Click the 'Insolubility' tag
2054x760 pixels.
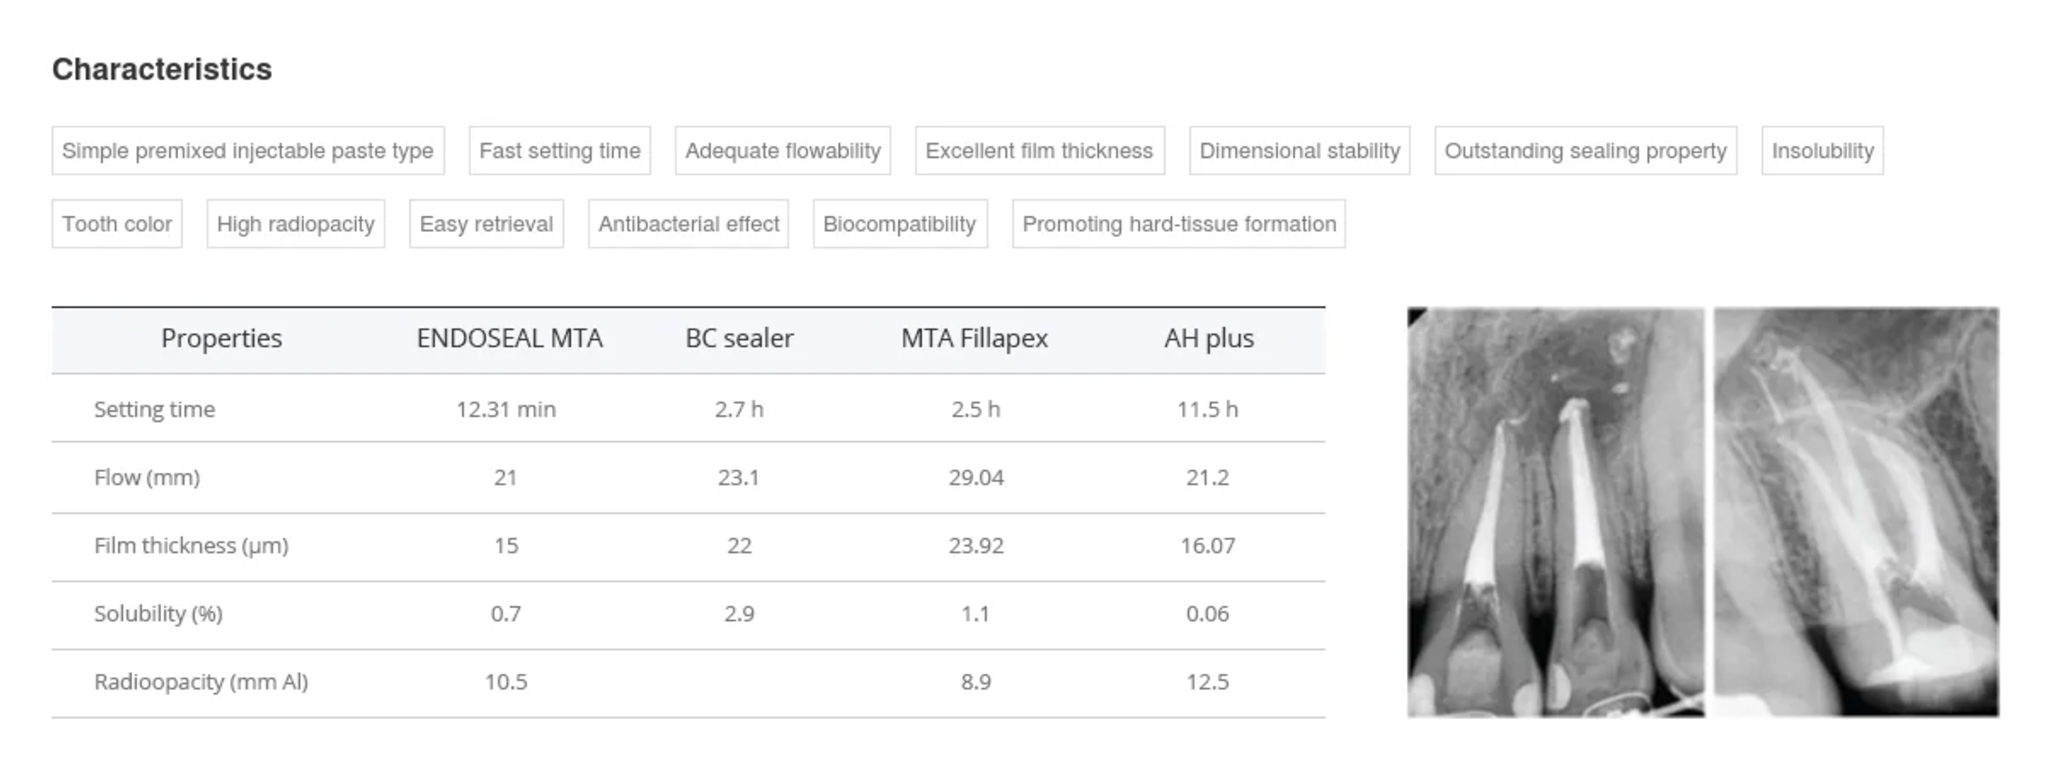click(x=1822, y=151)
